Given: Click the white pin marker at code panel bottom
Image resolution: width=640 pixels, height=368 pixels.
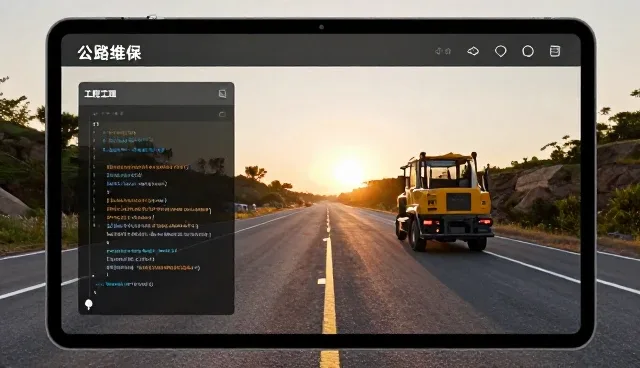Looking at the screenshot, I should 89,304.
